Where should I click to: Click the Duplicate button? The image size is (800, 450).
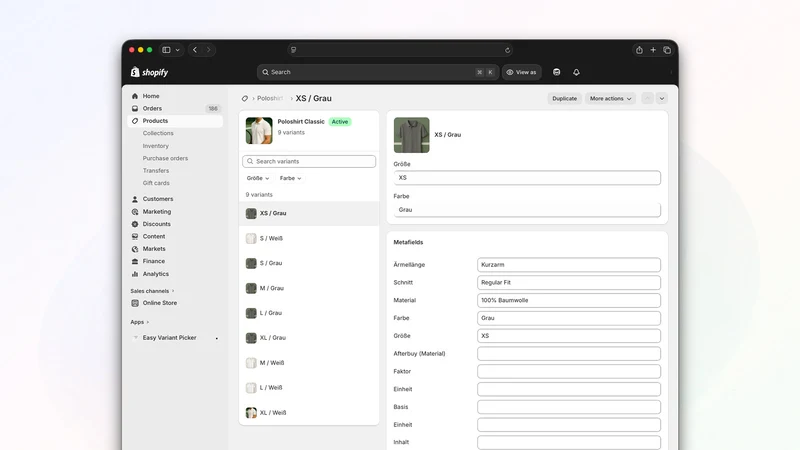coord(564,98)
